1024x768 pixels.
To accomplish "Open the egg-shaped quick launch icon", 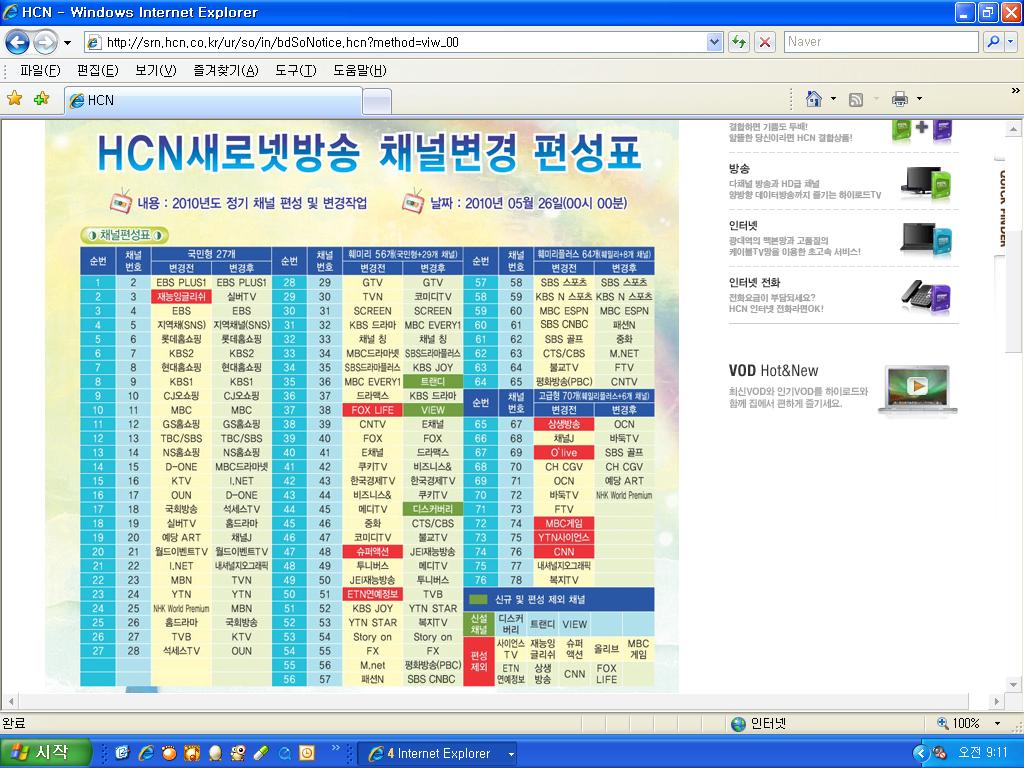I will [x=215, y=753].
